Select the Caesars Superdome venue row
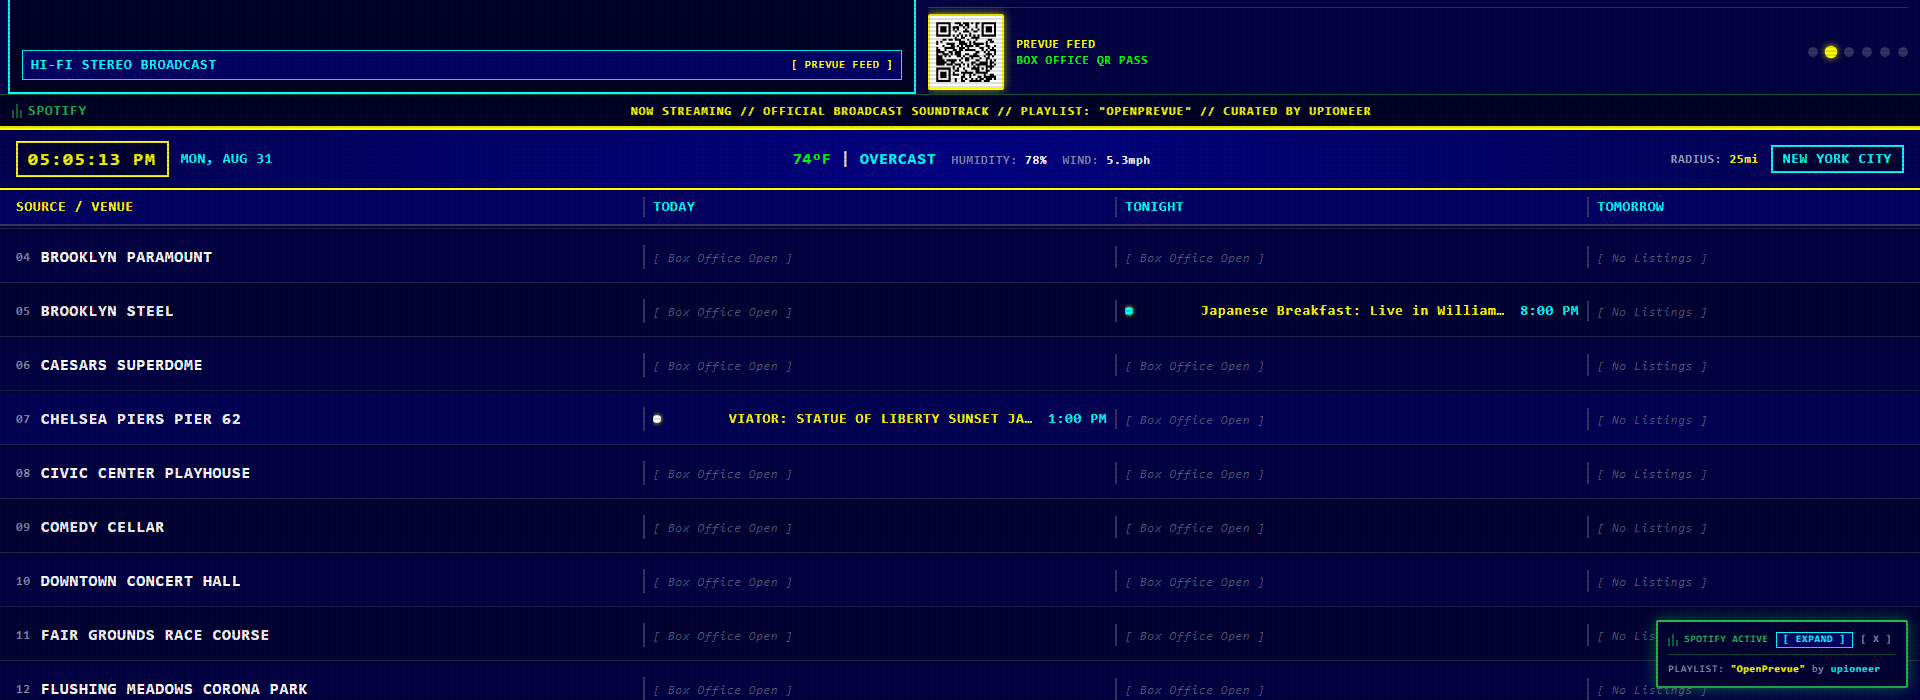Screen dimensions: 1920x700 [x=960, y=365]
